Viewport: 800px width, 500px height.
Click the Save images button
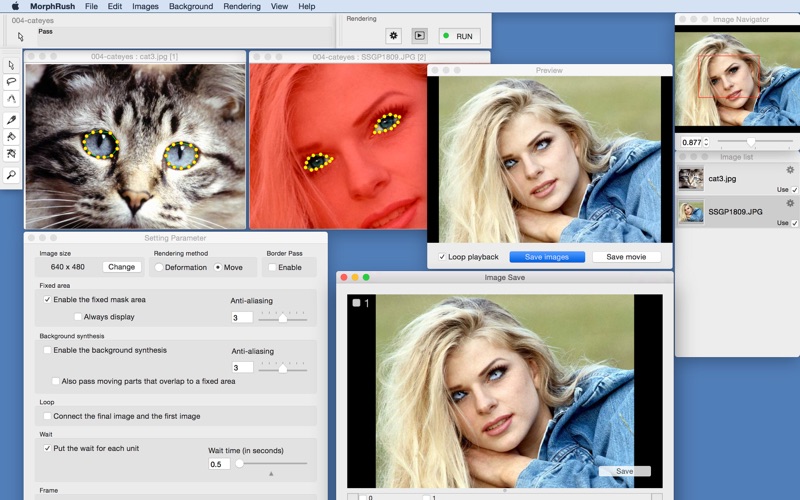click(x=547, y=257)
